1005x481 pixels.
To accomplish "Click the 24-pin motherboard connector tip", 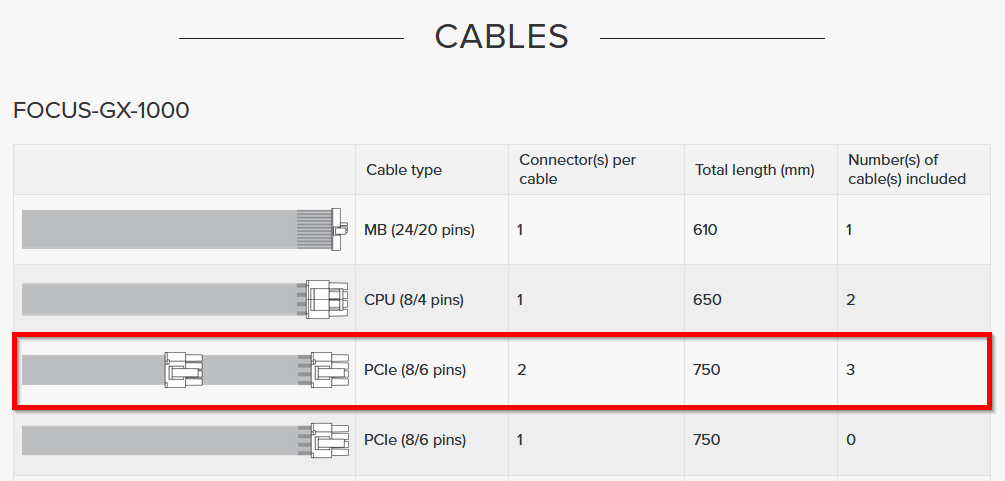I will 339,229.
